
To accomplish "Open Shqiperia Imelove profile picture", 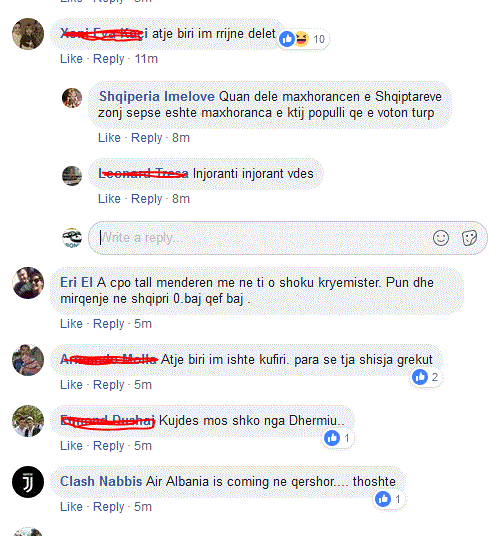I will [72, 98].
